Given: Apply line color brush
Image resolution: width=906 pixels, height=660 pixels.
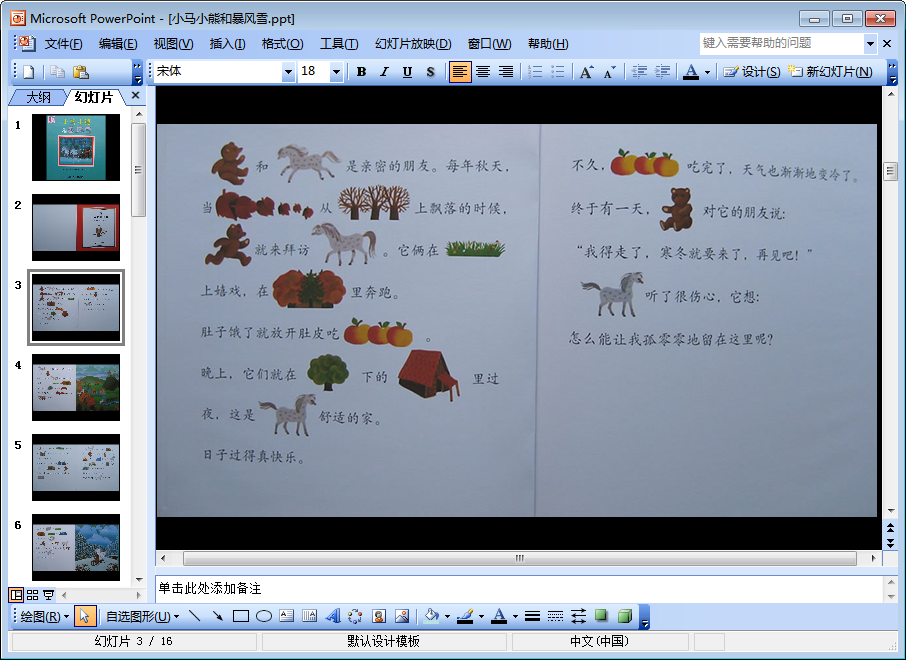Looking at the screenshot, I should click(465, 617).
